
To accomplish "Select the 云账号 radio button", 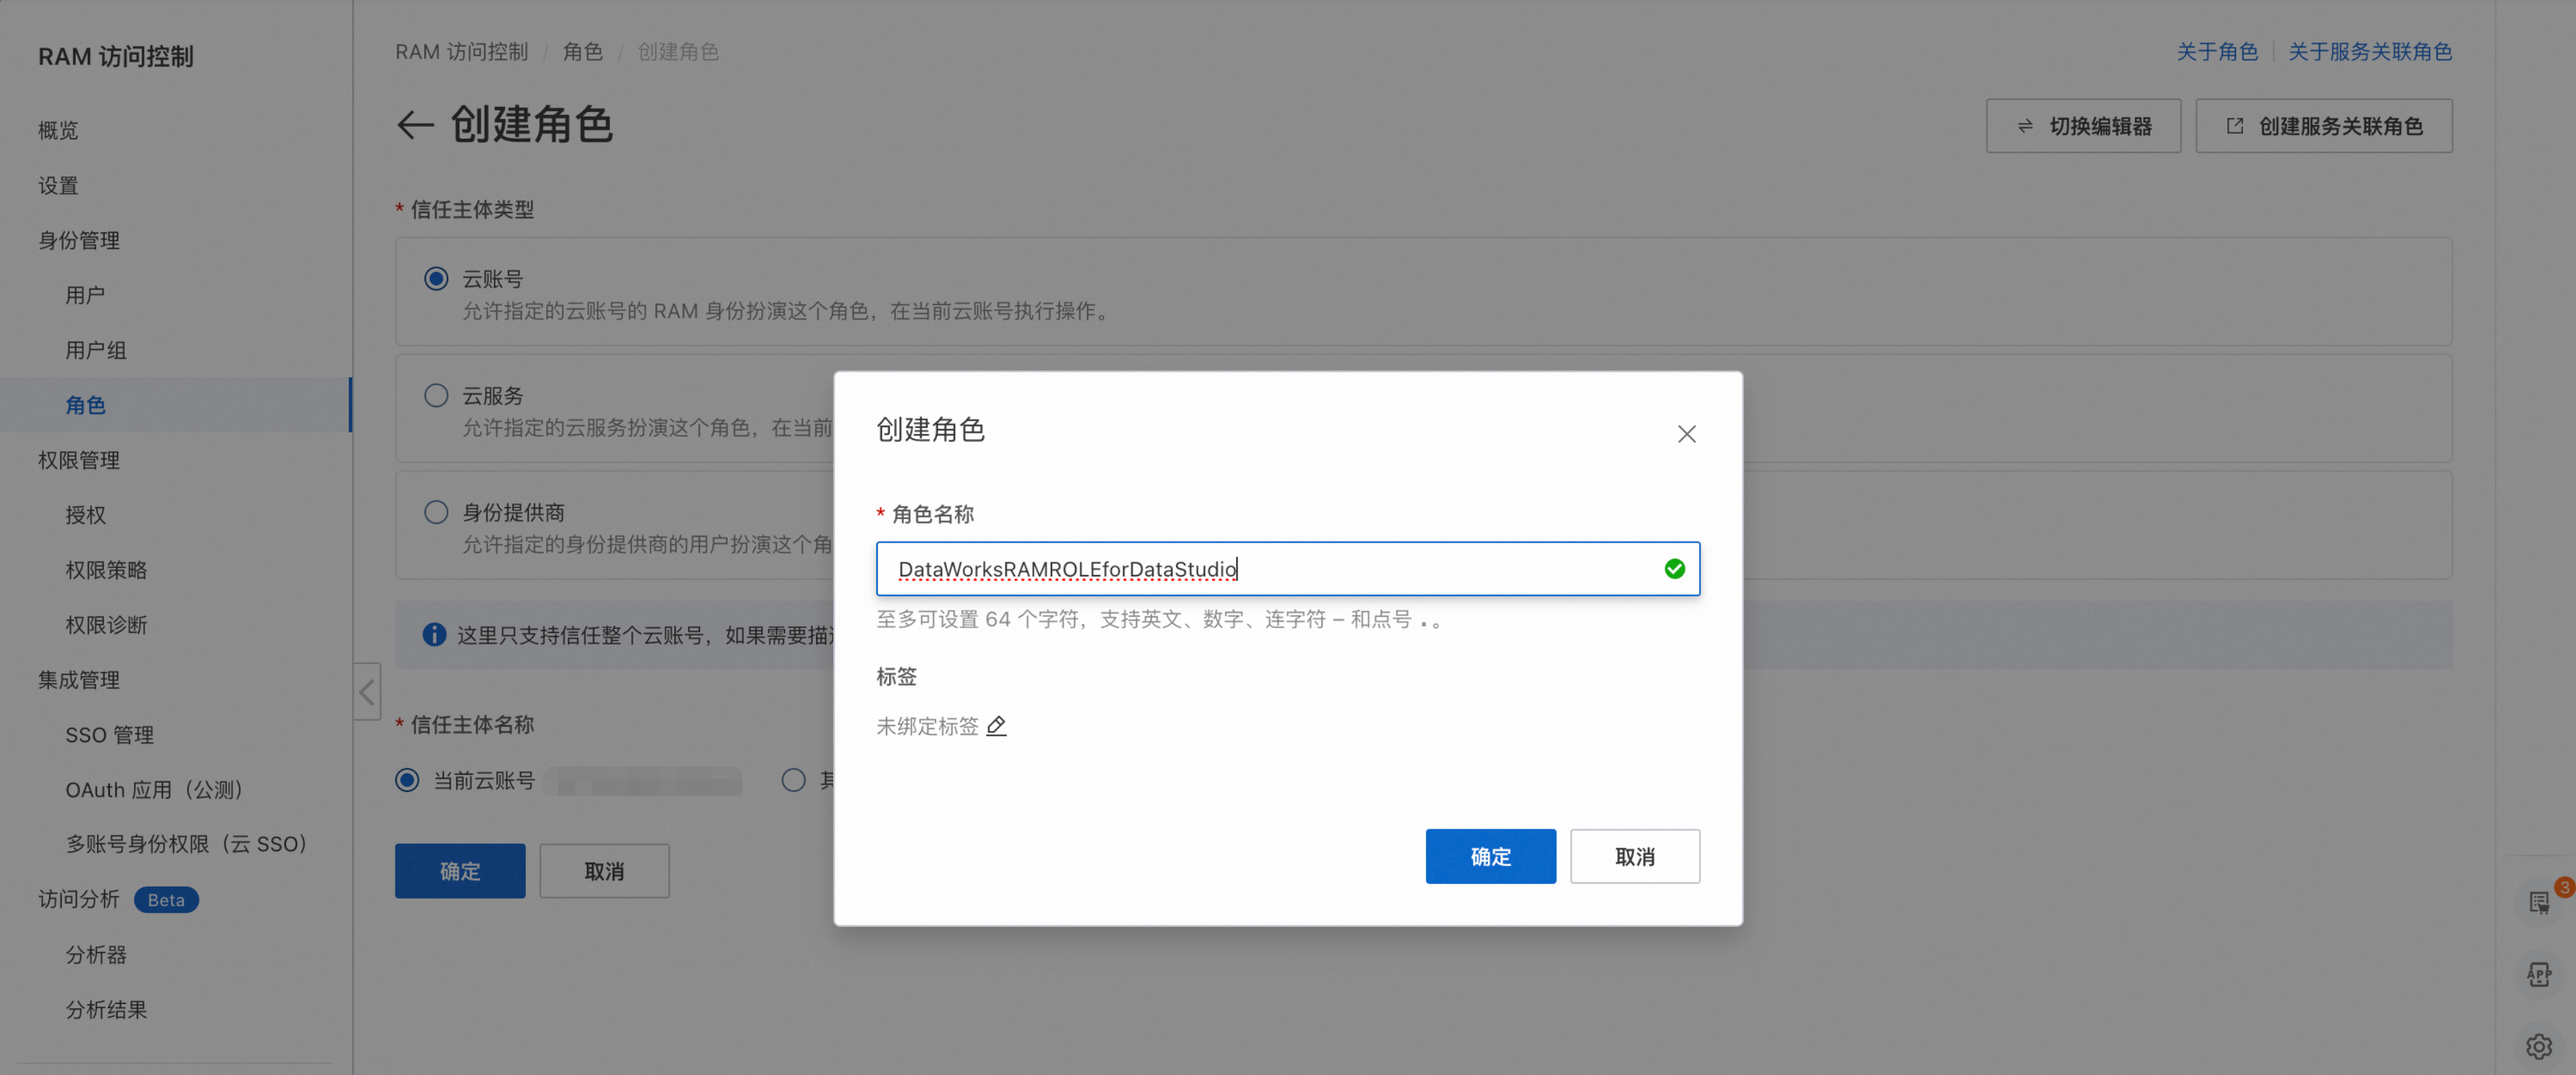I will [x=436, y=279].
